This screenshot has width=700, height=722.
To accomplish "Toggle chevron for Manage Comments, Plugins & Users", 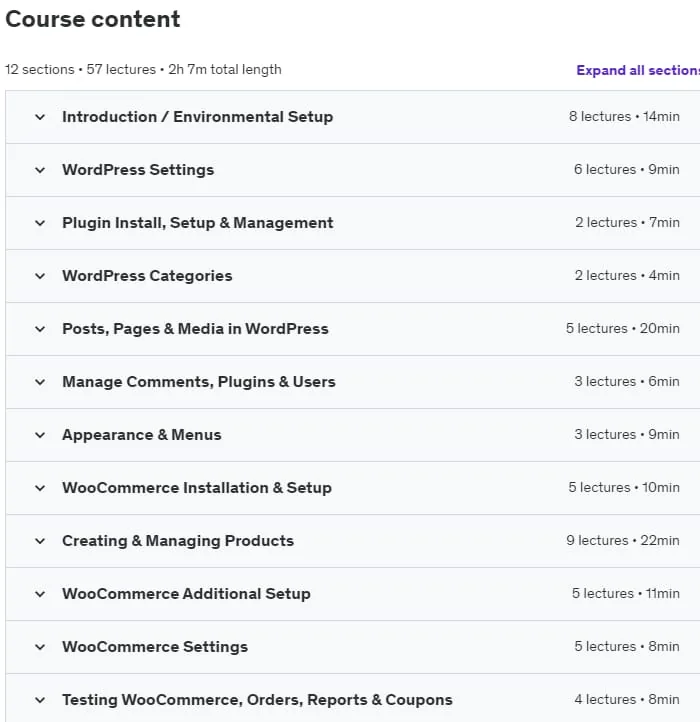I will tap(40, 382).
